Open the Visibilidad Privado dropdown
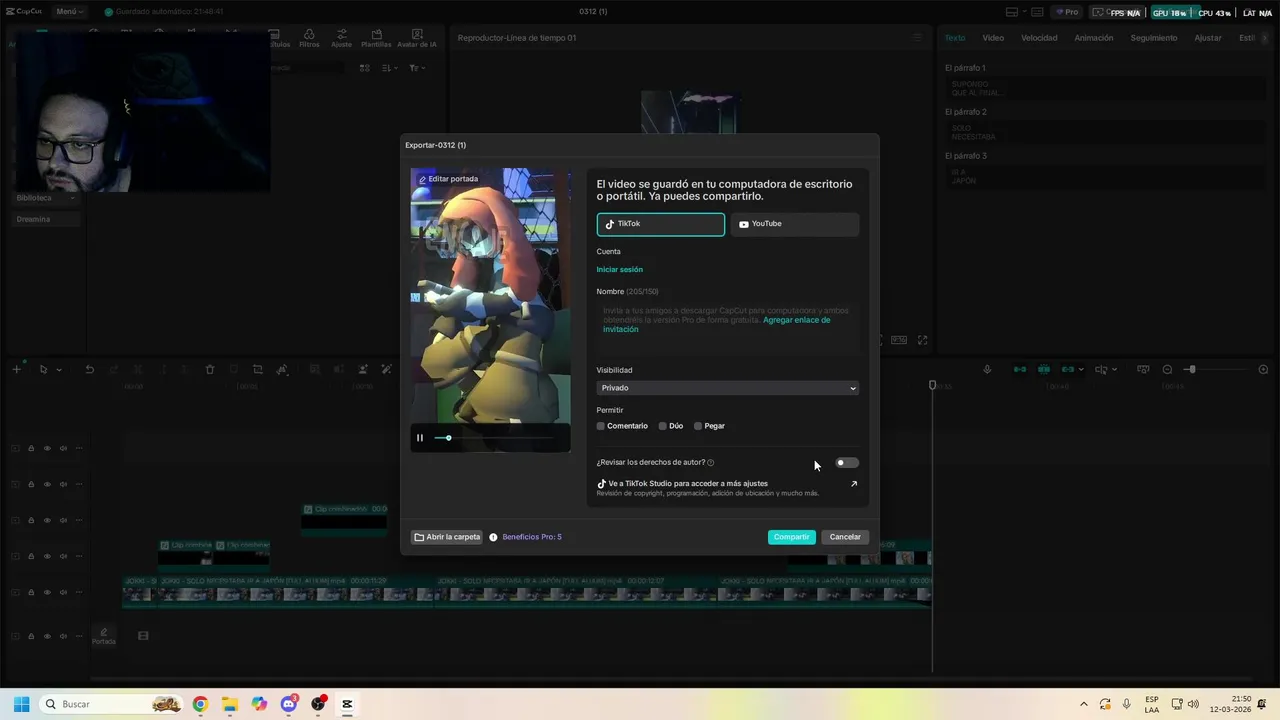Viewport: 1280px width, 720px height. pyautogui.click(x=728, y=388)
